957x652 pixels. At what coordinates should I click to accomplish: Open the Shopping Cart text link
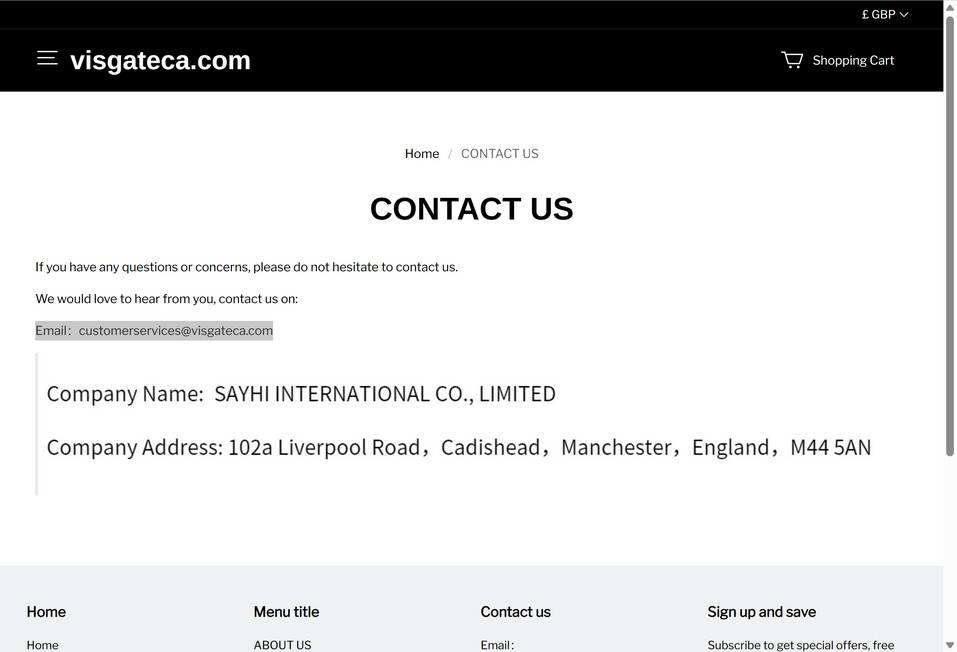click(x=853, y=61)
